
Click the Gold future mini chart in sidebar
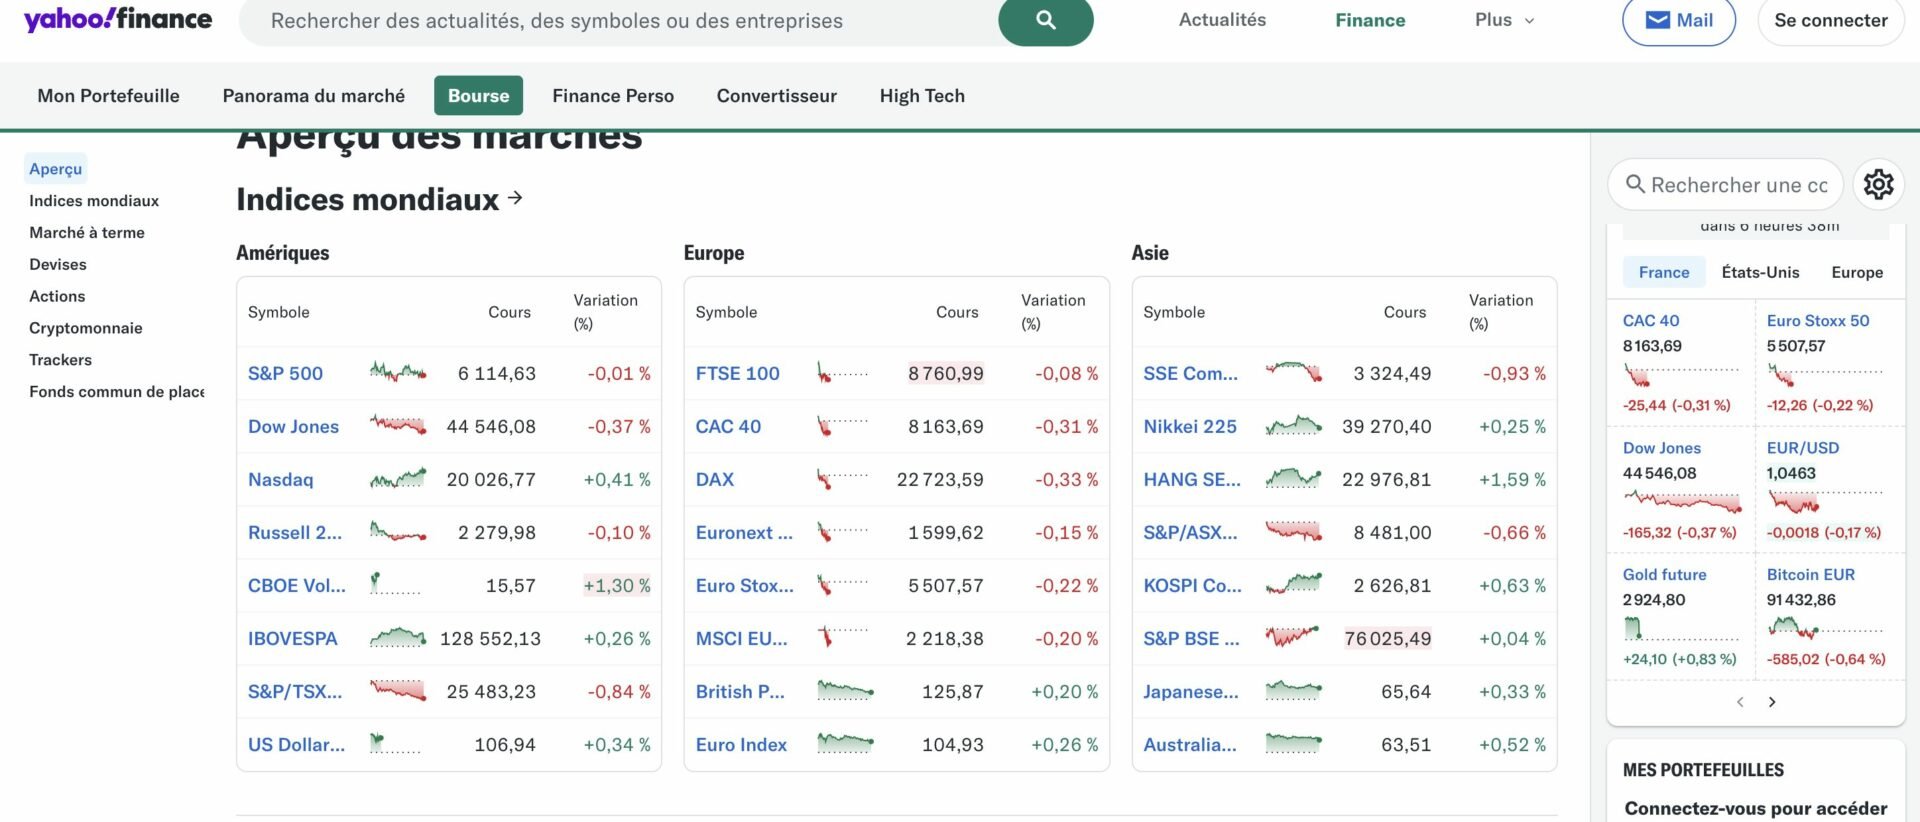coord(1681,629)
